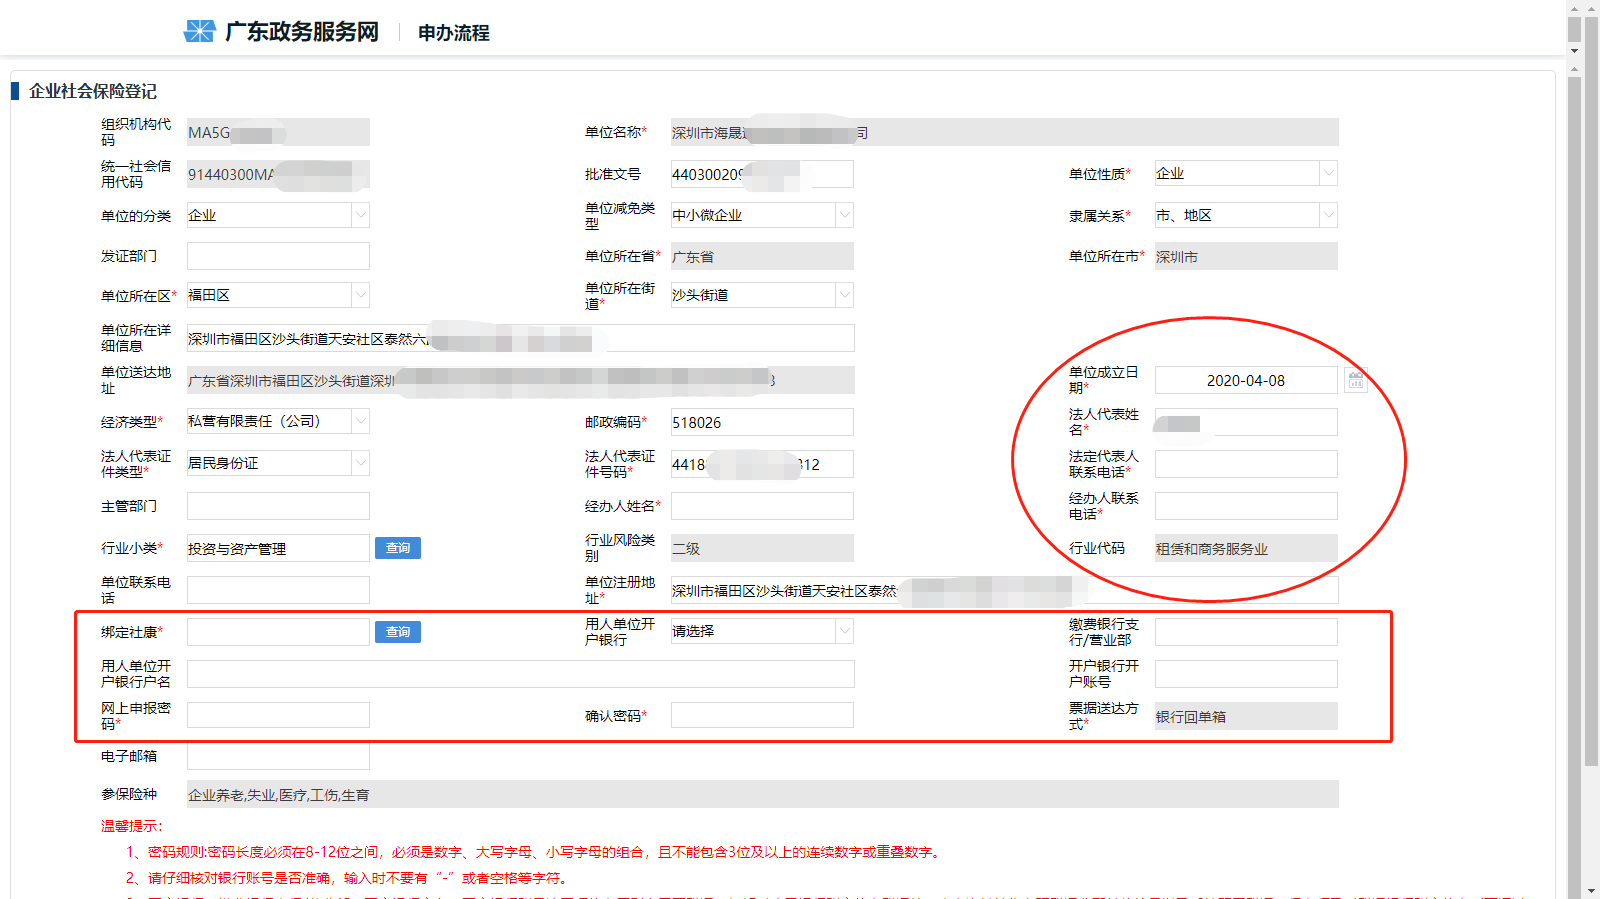Expand the 经济类型 dropdown
The image size is (1600, 899).
pos(360,421)
